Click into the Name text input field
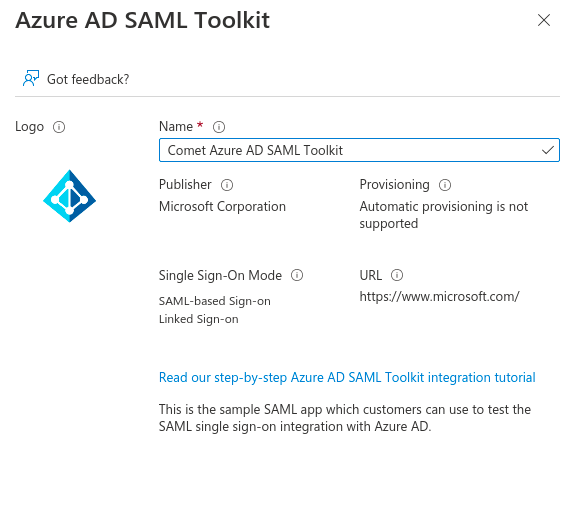The image size is (570, 510). coord(359,150)
